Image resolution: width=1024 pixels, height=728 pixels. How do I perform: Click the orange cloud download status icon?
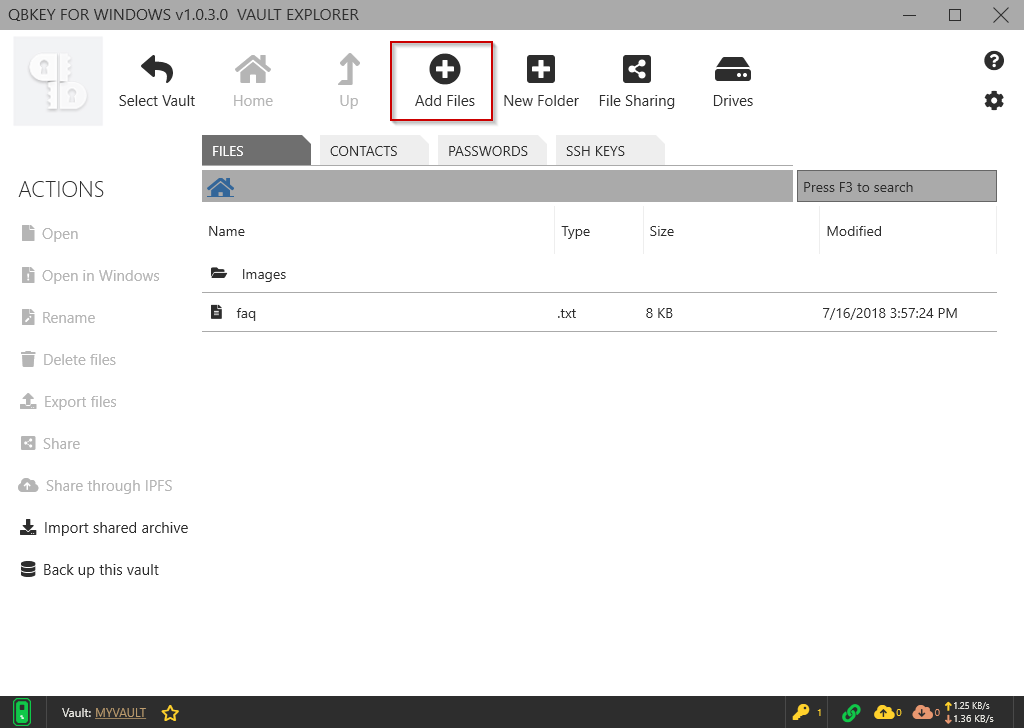click(x=923, y=712)
